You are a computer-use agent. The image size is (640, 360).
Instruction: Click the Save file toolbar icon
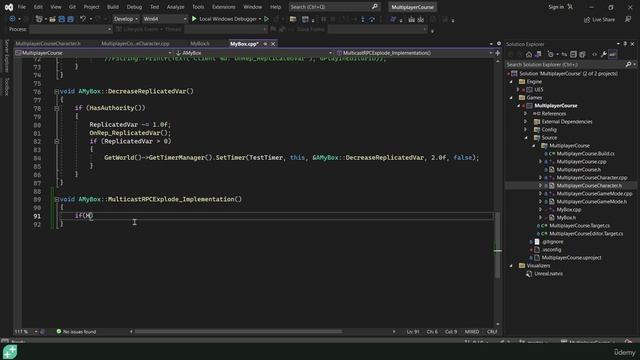62,19
